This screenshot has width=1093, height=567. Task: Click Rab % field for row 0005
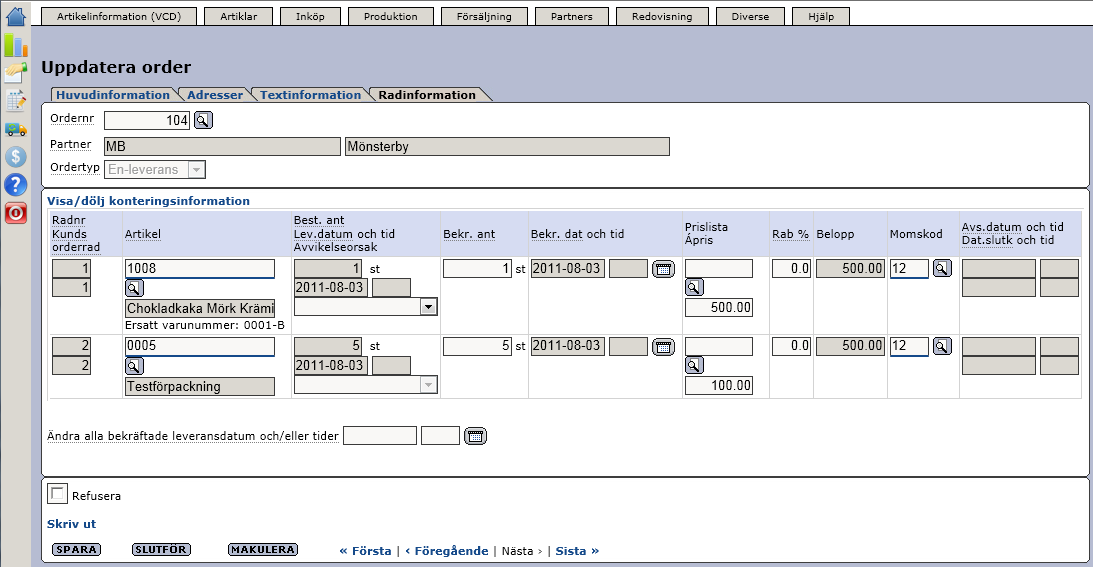click(x=791, y=346)
